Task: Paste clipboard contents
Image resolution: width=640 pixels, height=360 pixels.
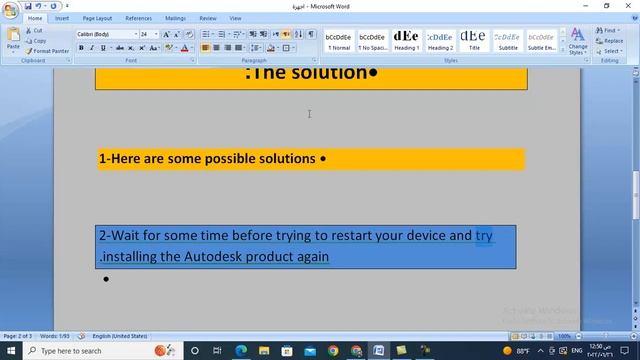Action: (13, 40)
